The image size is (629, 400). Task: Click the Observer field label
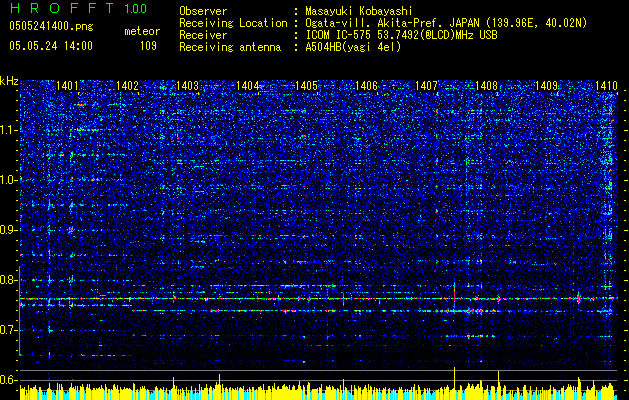click(203, 11)
